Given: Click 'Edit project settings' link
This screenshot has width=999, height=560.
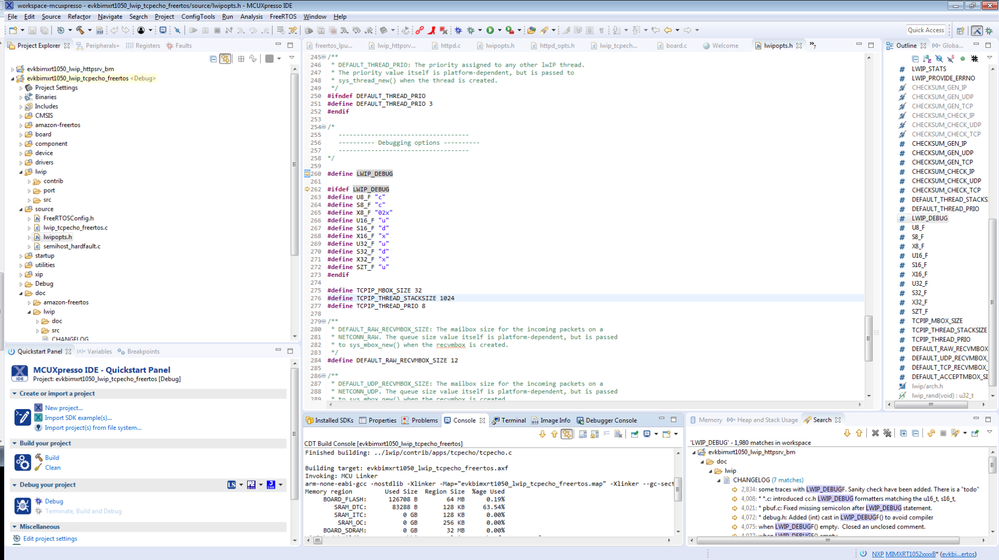Looking at the screenshot, I should (x=50, y=539).
